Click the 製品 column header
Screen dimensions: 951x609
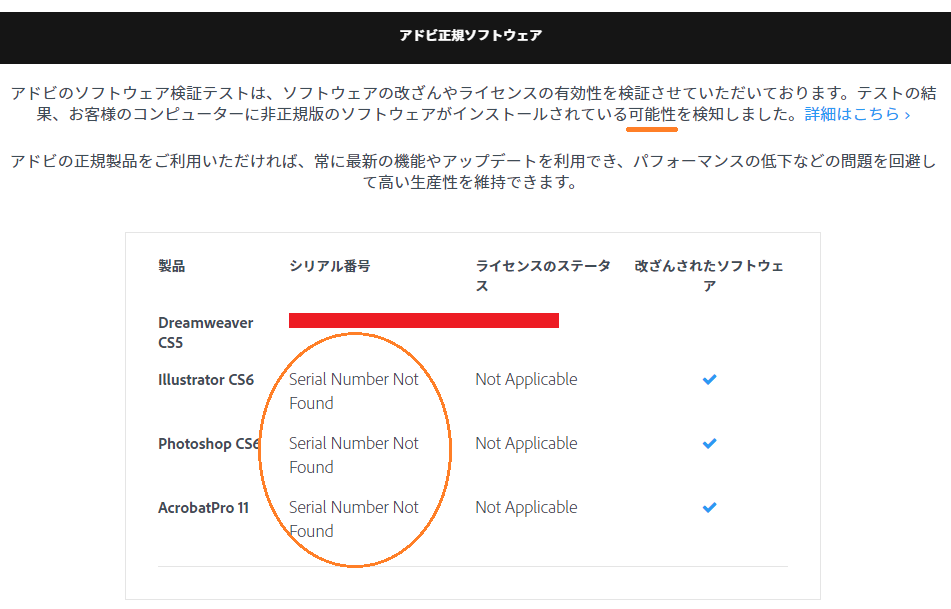171,266
